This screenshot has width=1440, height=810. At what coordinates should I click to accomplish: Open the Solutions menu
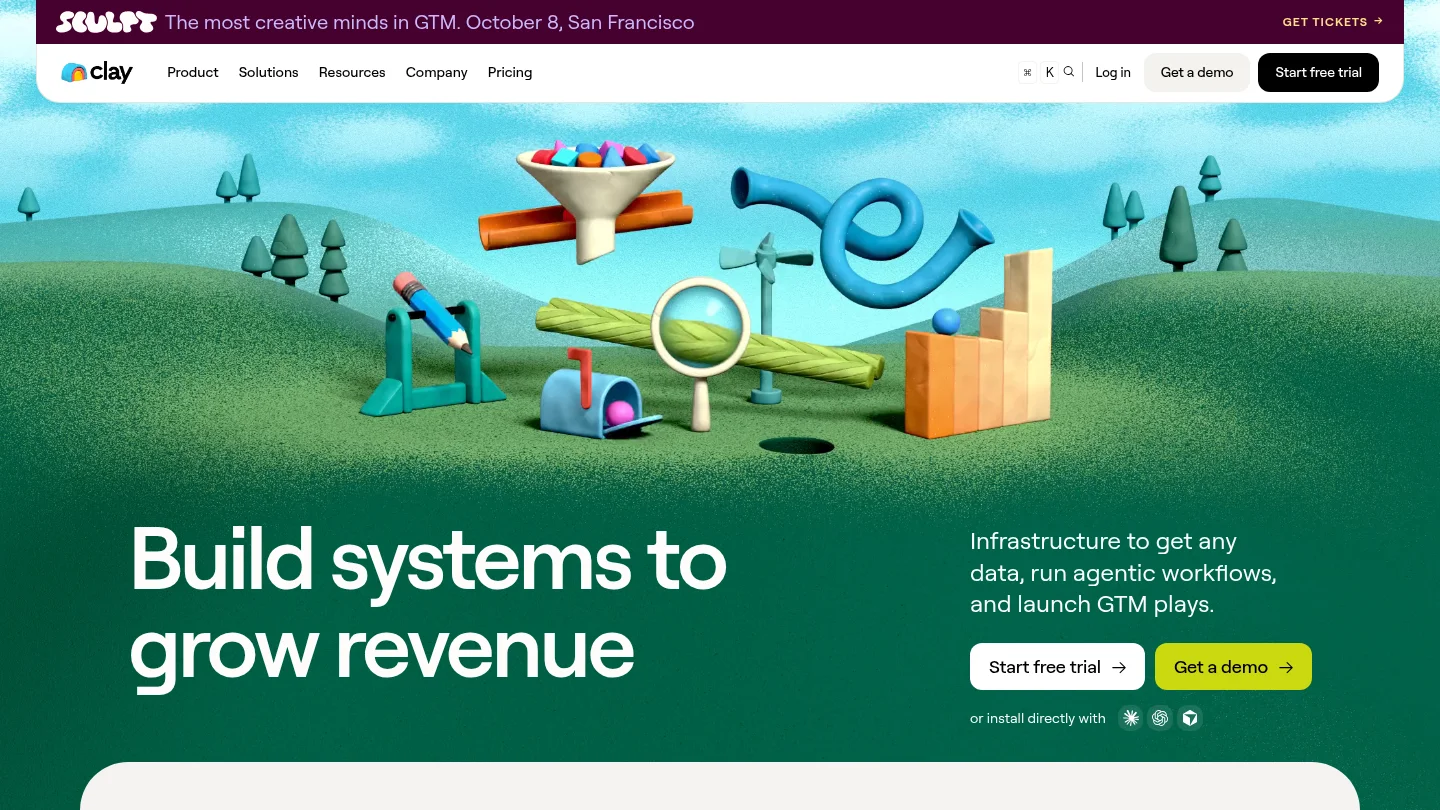pos(269,72)
